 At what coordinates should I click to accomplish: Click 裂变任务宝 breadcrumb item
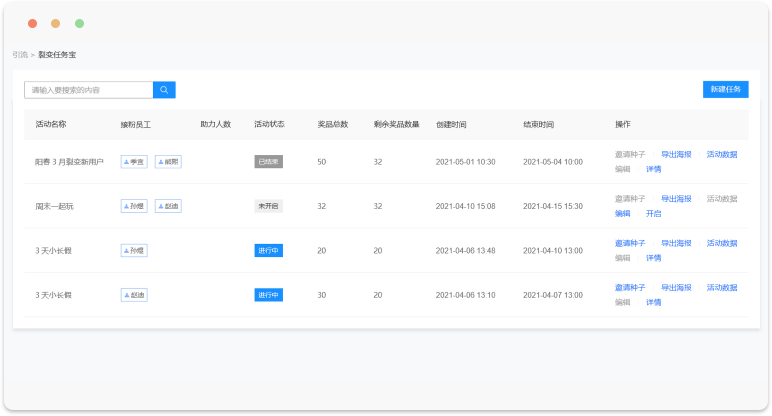(x=57, y=54)
